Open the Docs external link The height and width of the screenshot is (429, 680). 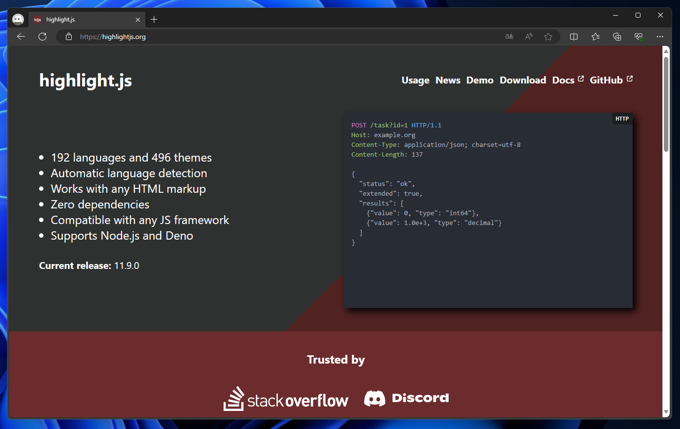568,80
